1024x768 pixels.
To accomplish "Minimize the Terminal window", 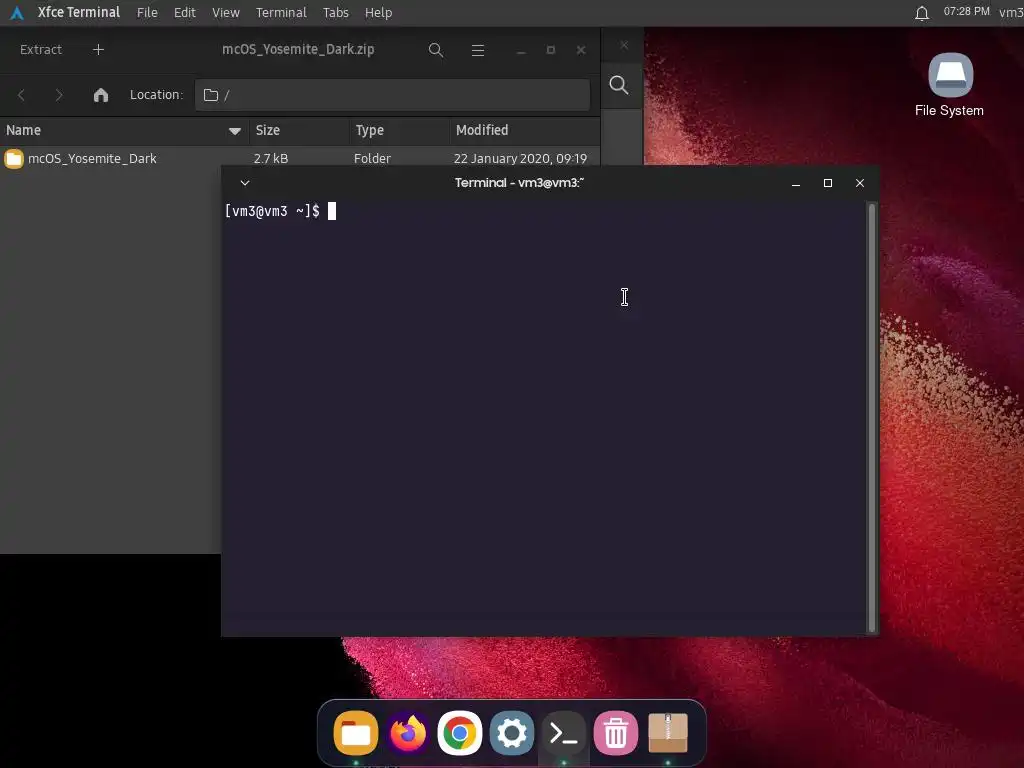I will pyautogui.click(x=795, y=184).
